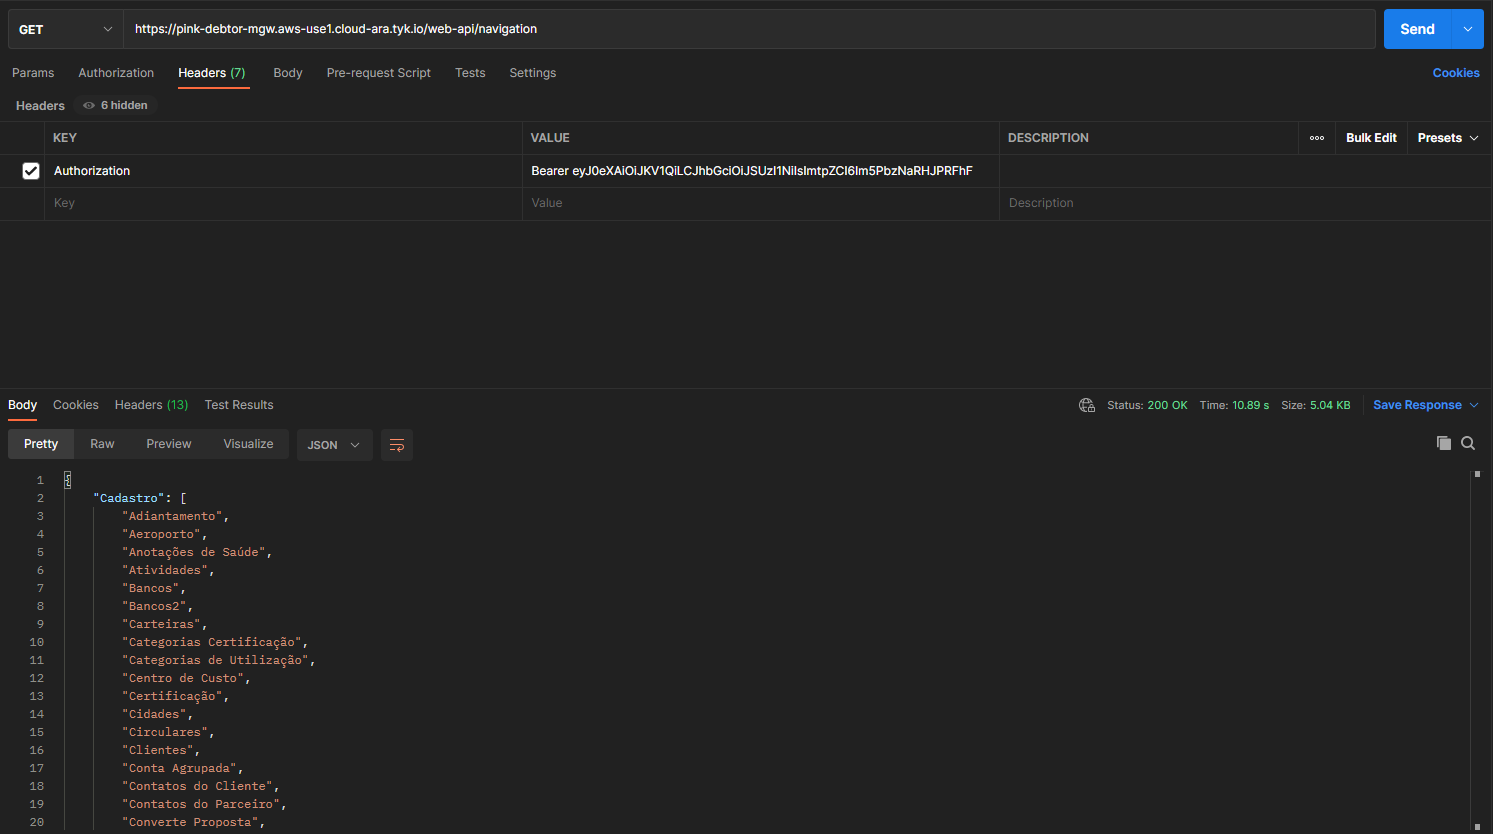Show the 6 hidden headers

point(114,104)
